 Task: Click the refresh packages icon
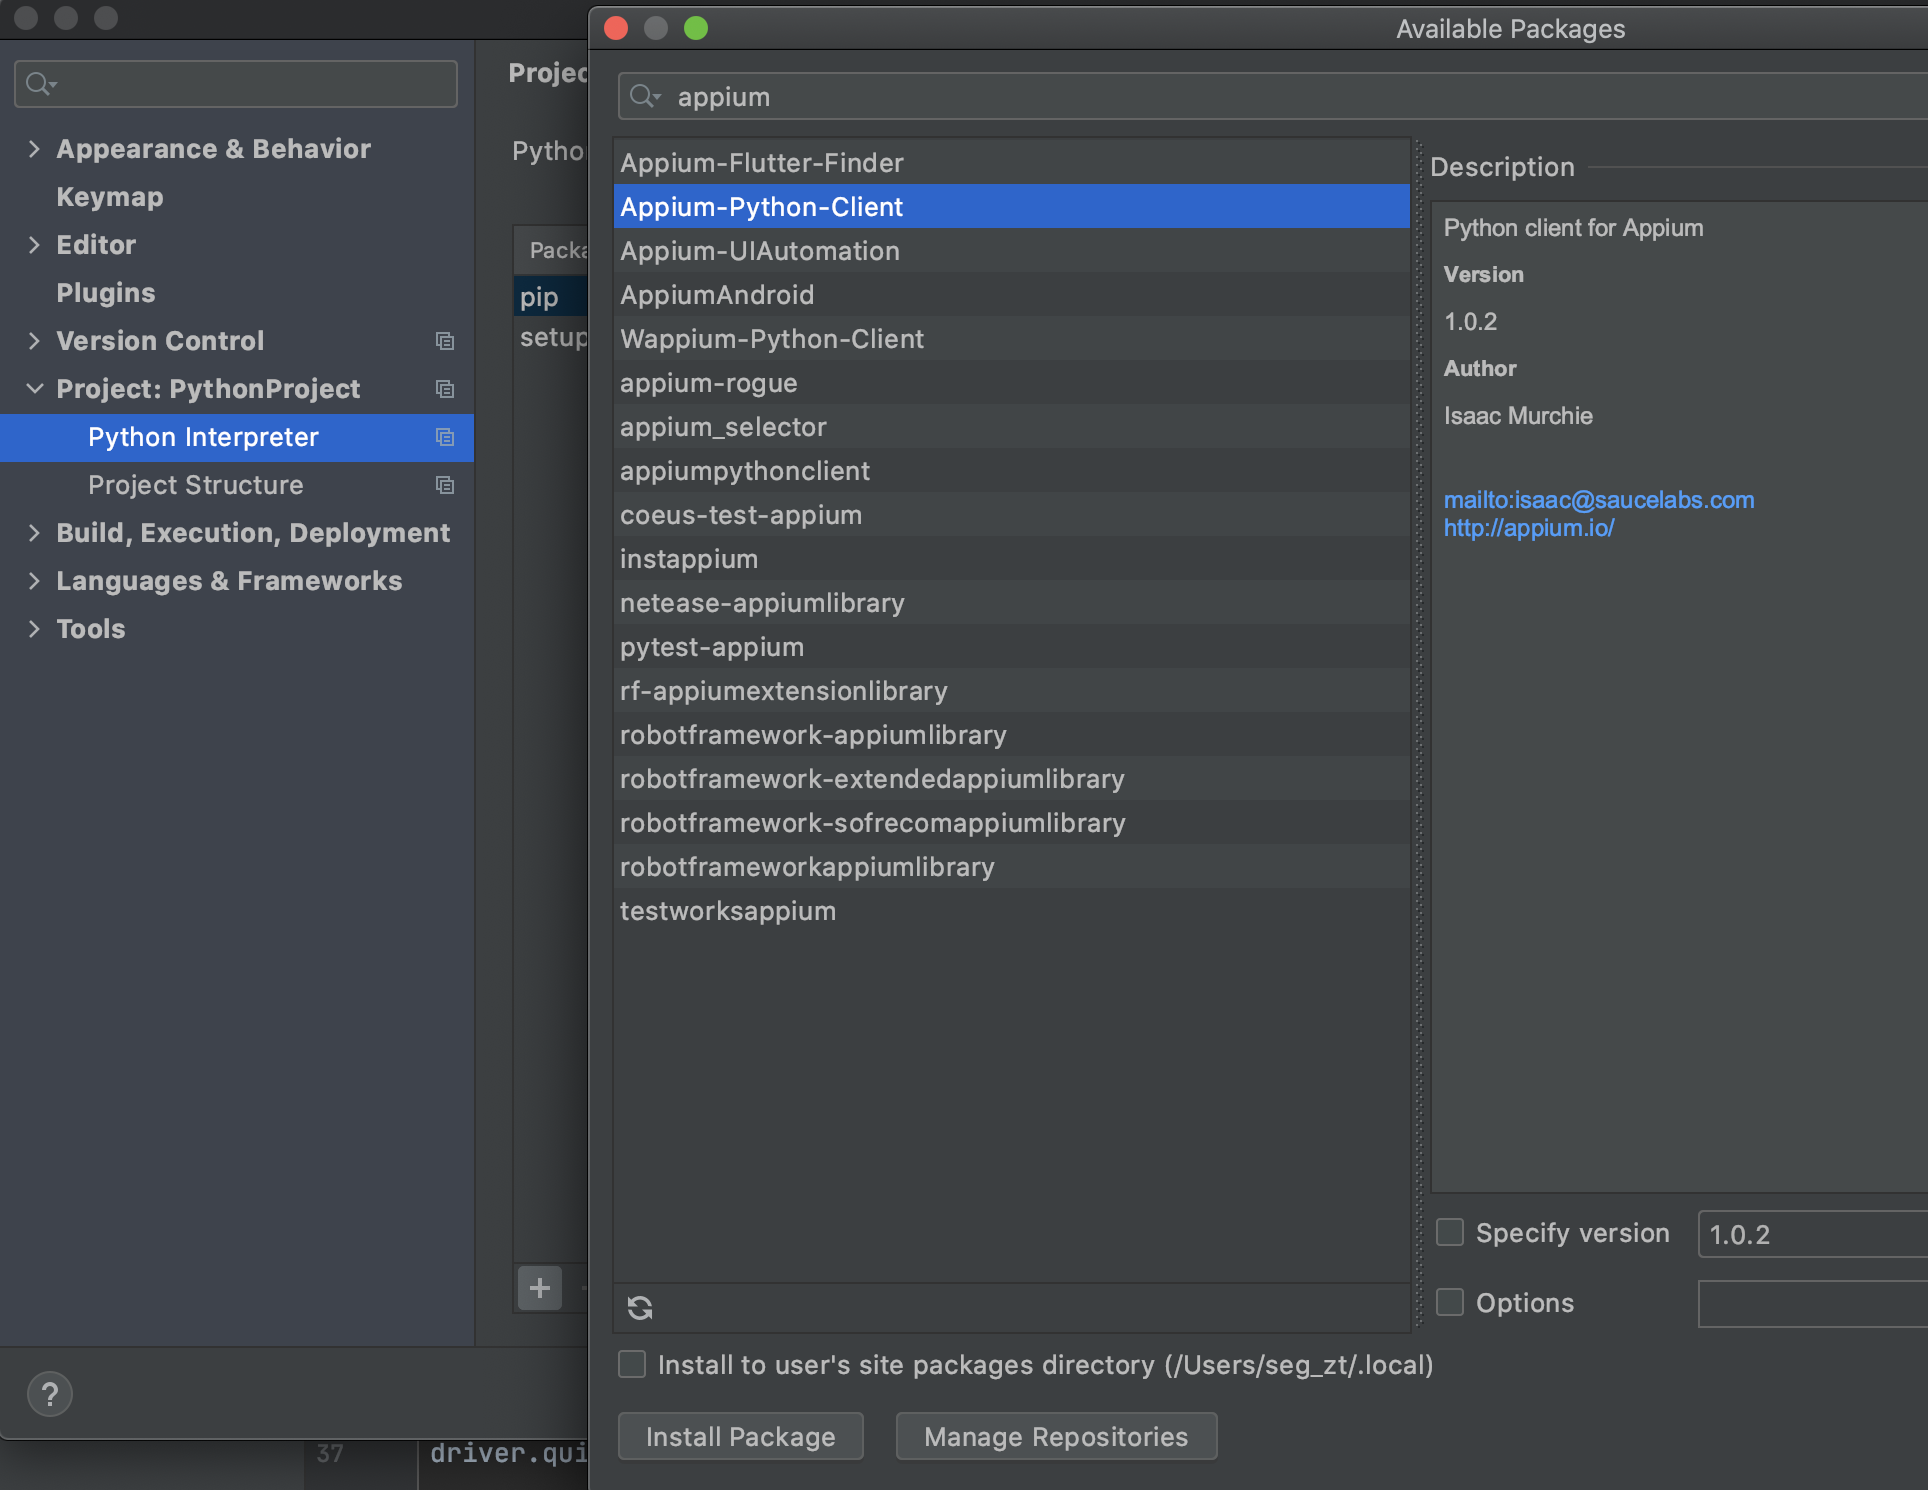pos(640,1307)
